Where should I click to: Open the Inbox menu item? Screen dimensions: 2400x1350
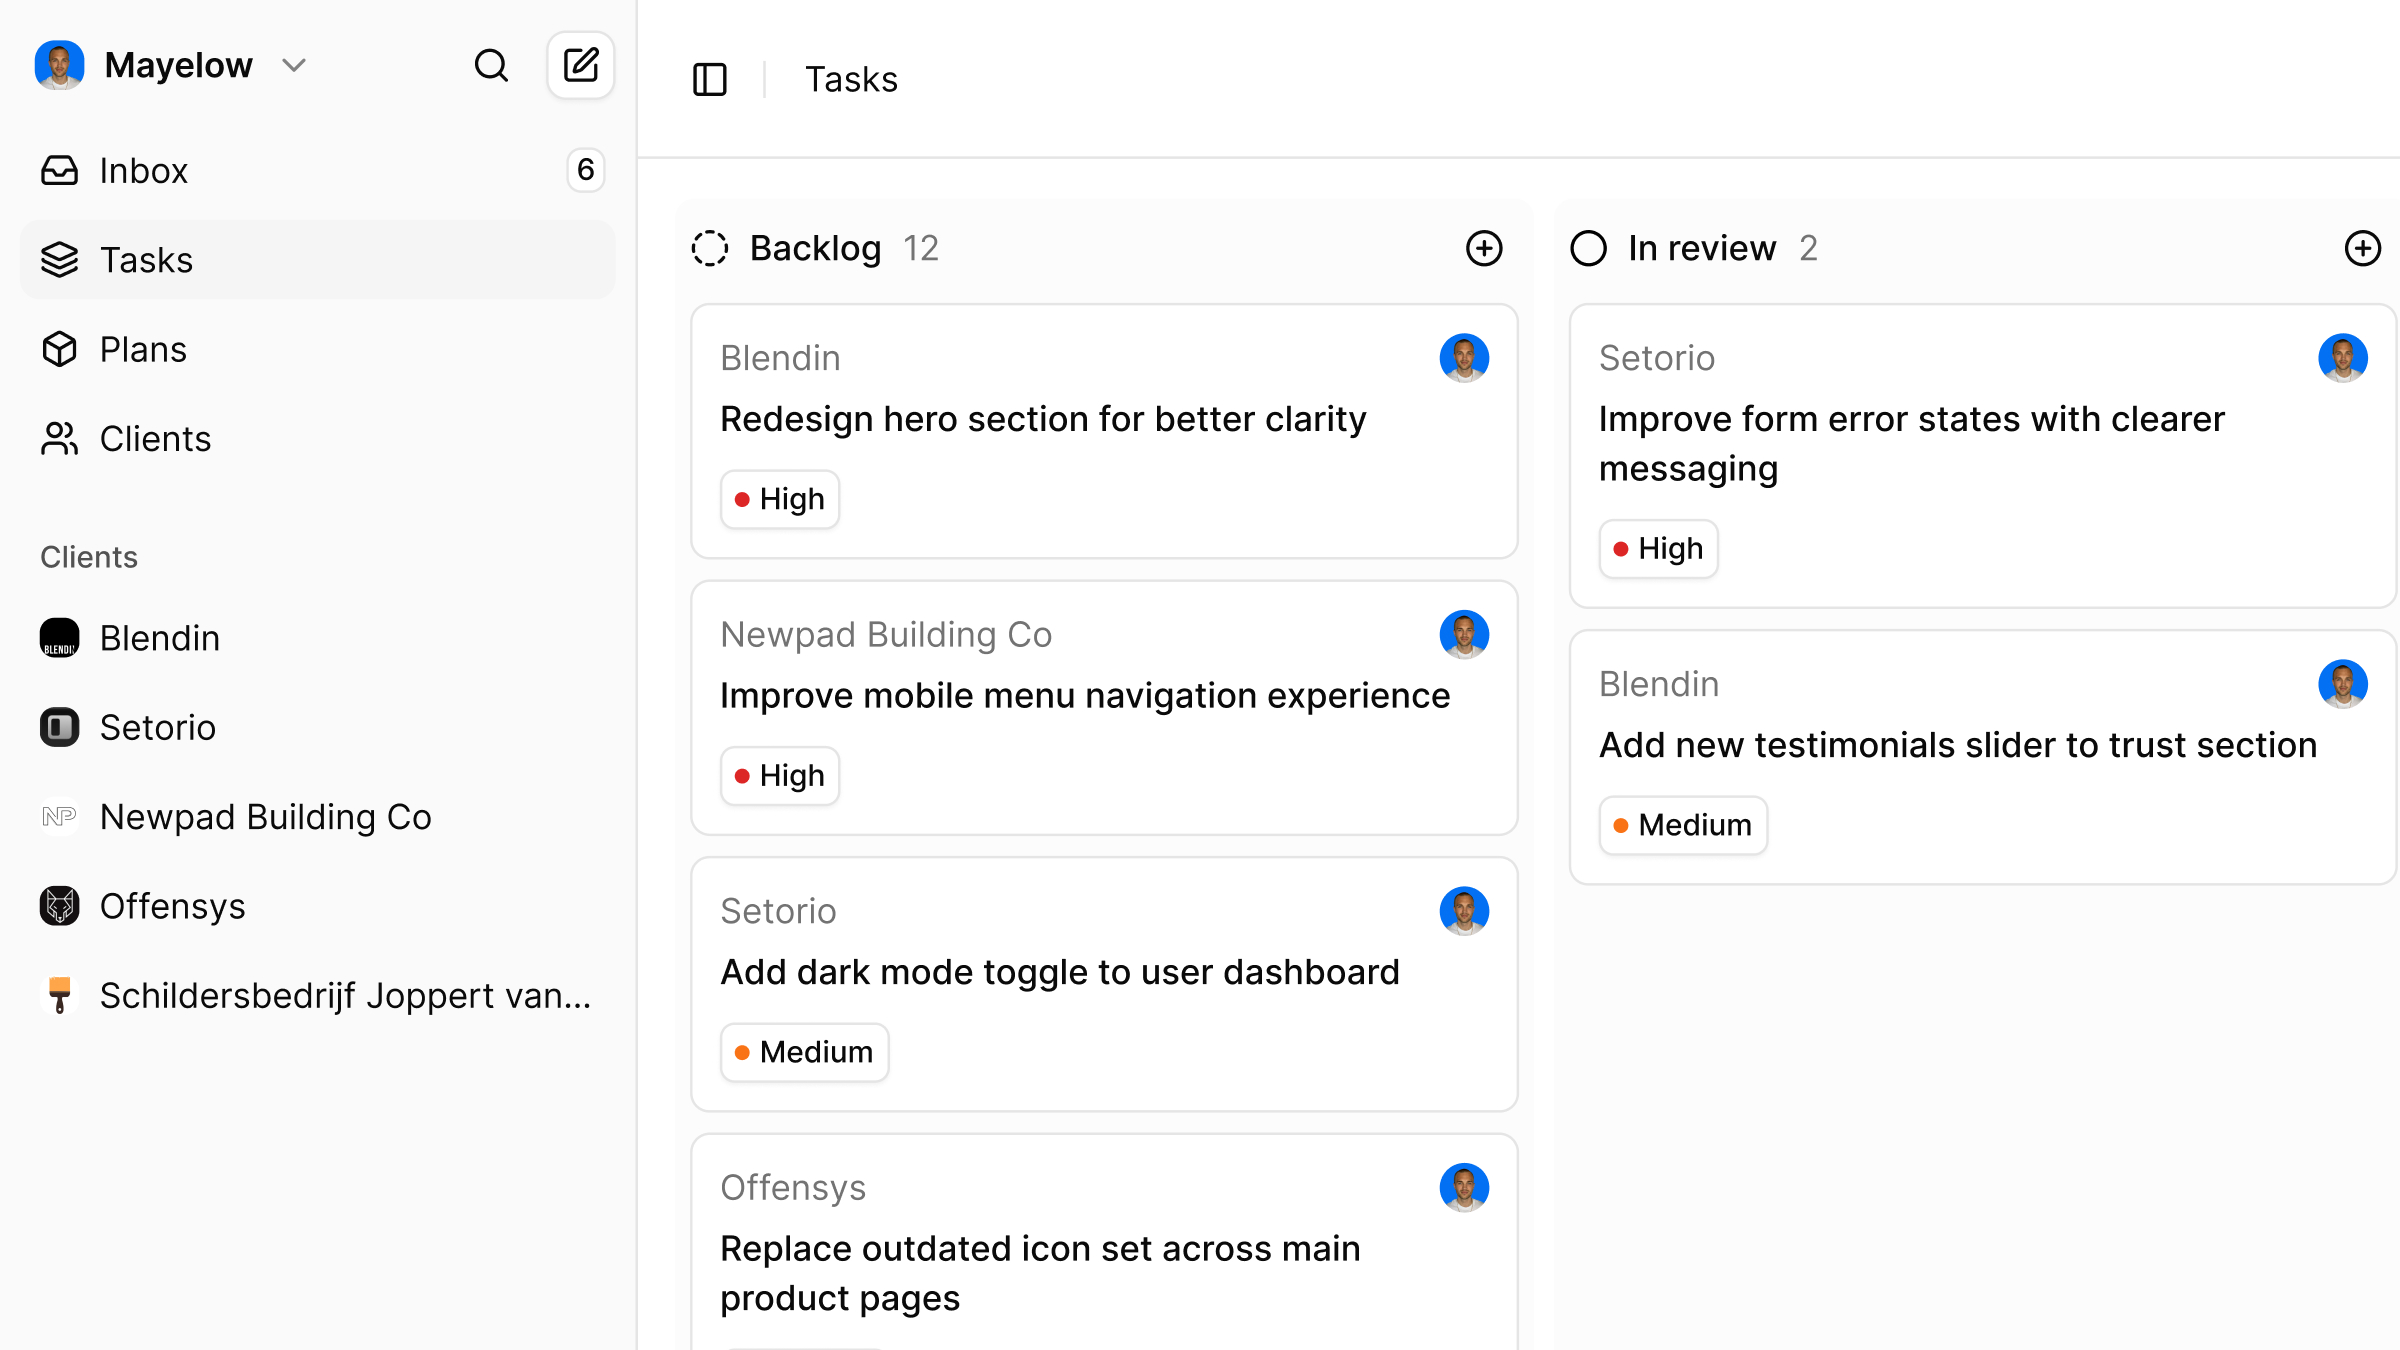[144, 171]
